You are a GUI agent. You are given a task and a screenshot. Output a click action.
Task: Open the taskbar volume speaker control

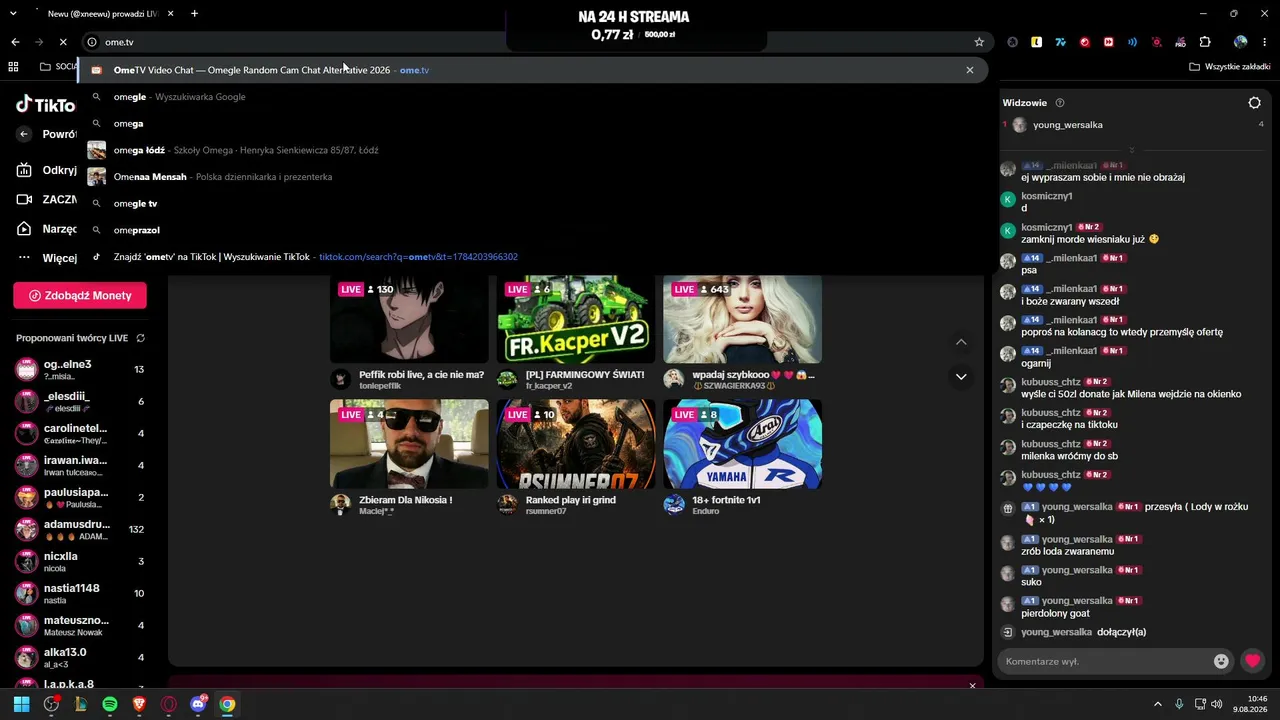[x=1217, y=704]
